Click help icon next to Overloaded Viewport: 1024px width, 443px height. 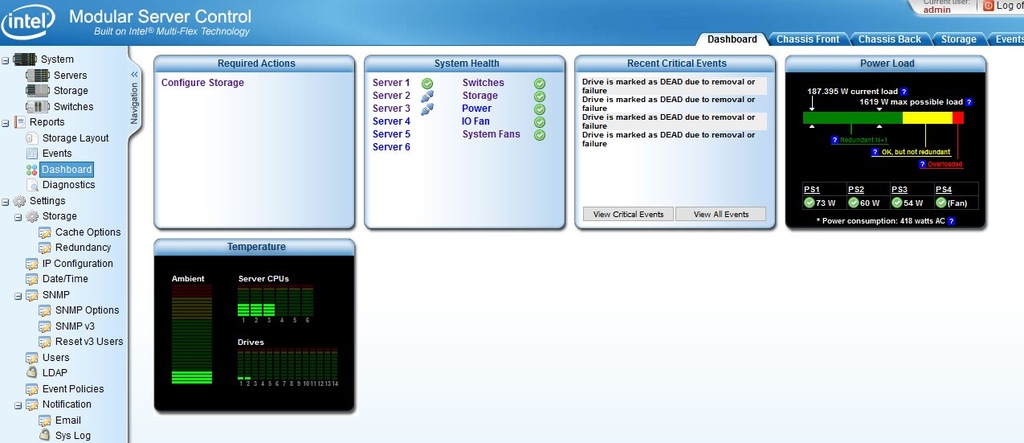point(921,164)
